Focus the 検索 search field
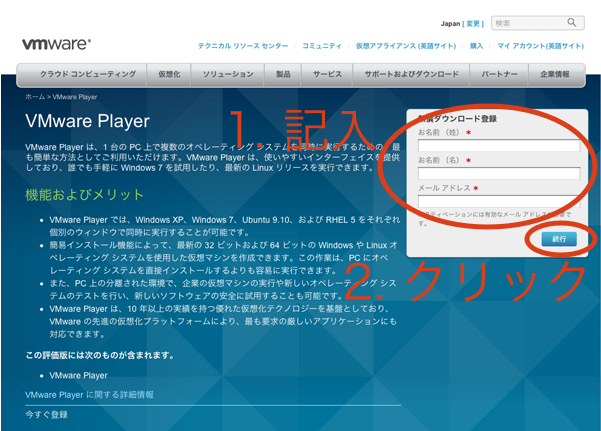 pos(537,23)
